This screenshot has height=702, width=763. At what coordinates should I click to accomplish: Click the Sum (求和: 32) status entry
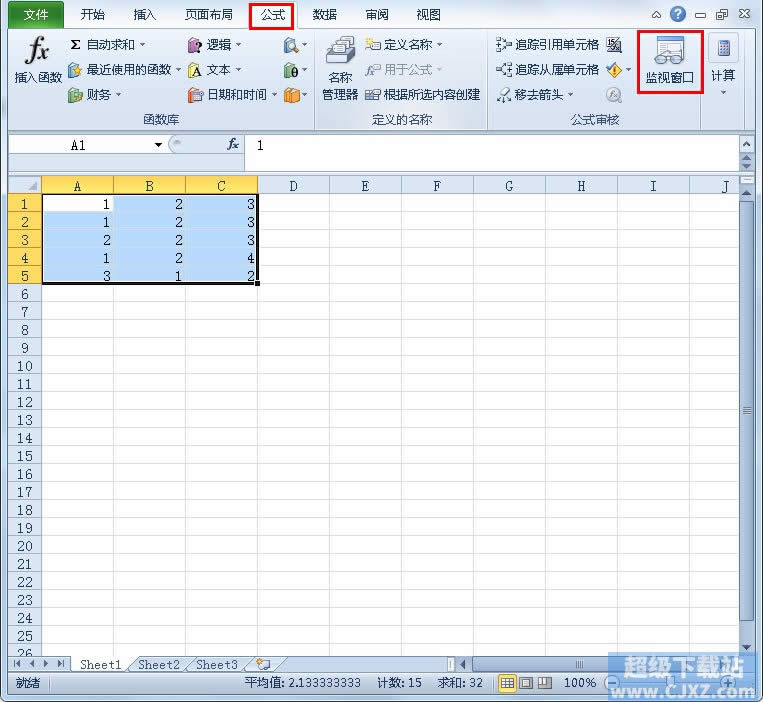[x=459, y=683]
